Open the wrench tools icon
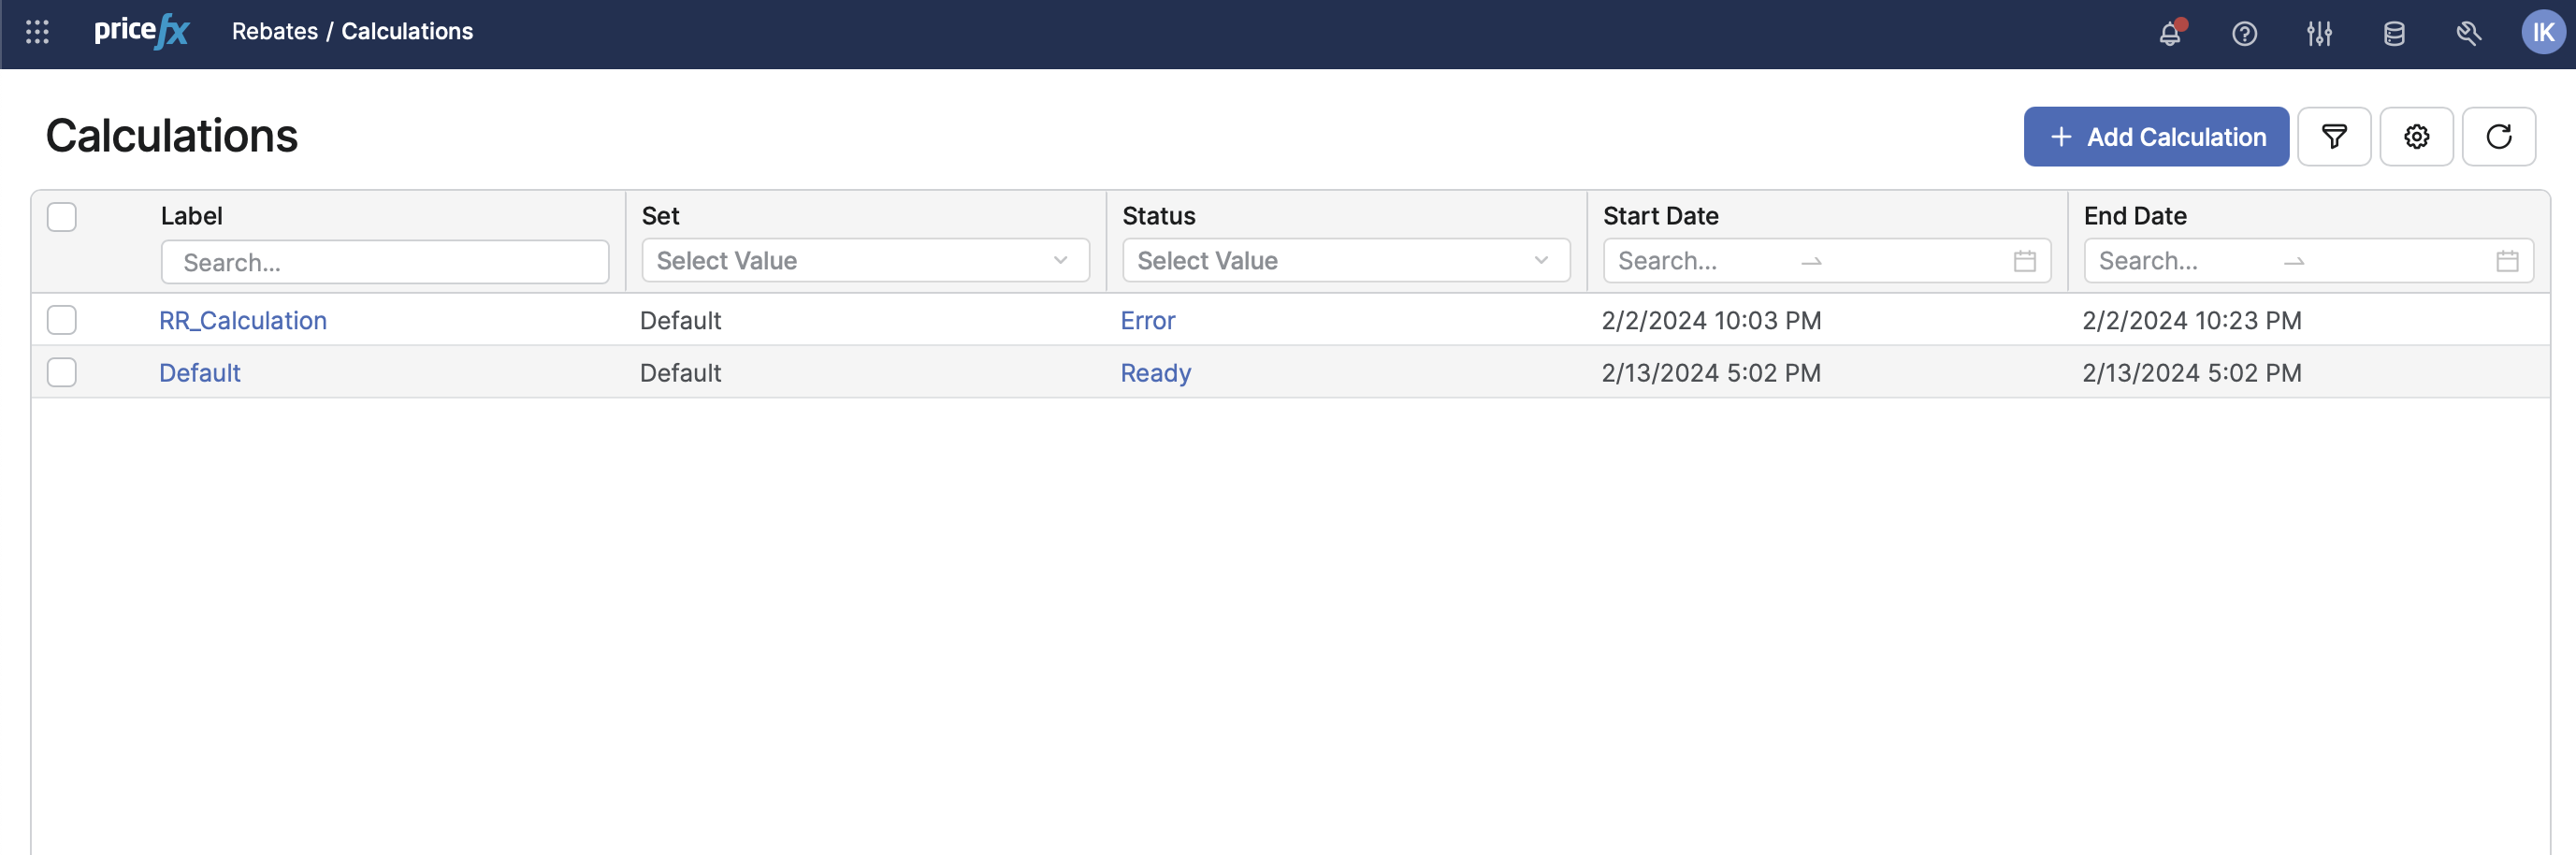 (2468, 34)
